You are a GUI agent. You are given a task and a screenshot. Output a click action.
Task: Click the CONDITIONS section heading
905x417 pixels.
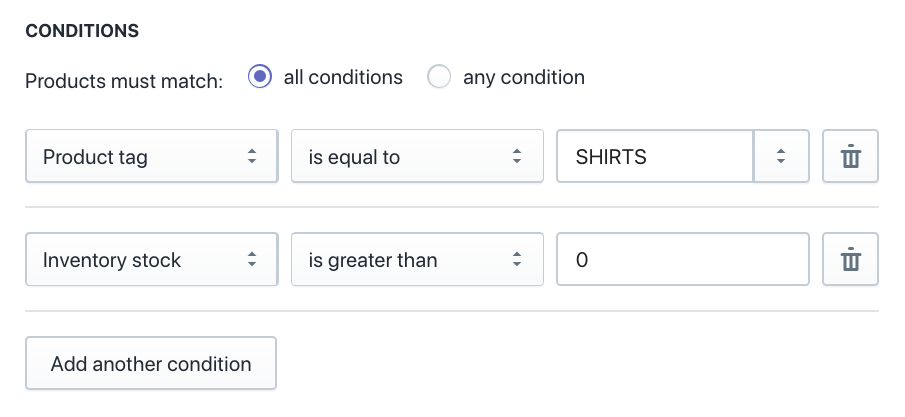coord(82,30)
